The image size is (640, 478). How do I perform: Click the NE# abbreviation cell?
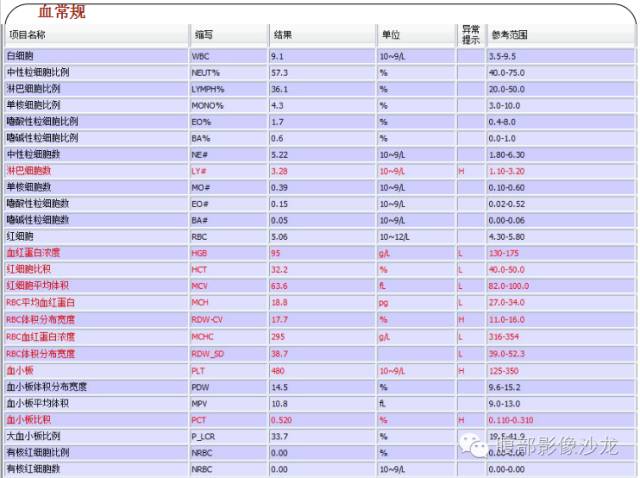[x=200, y=155]
